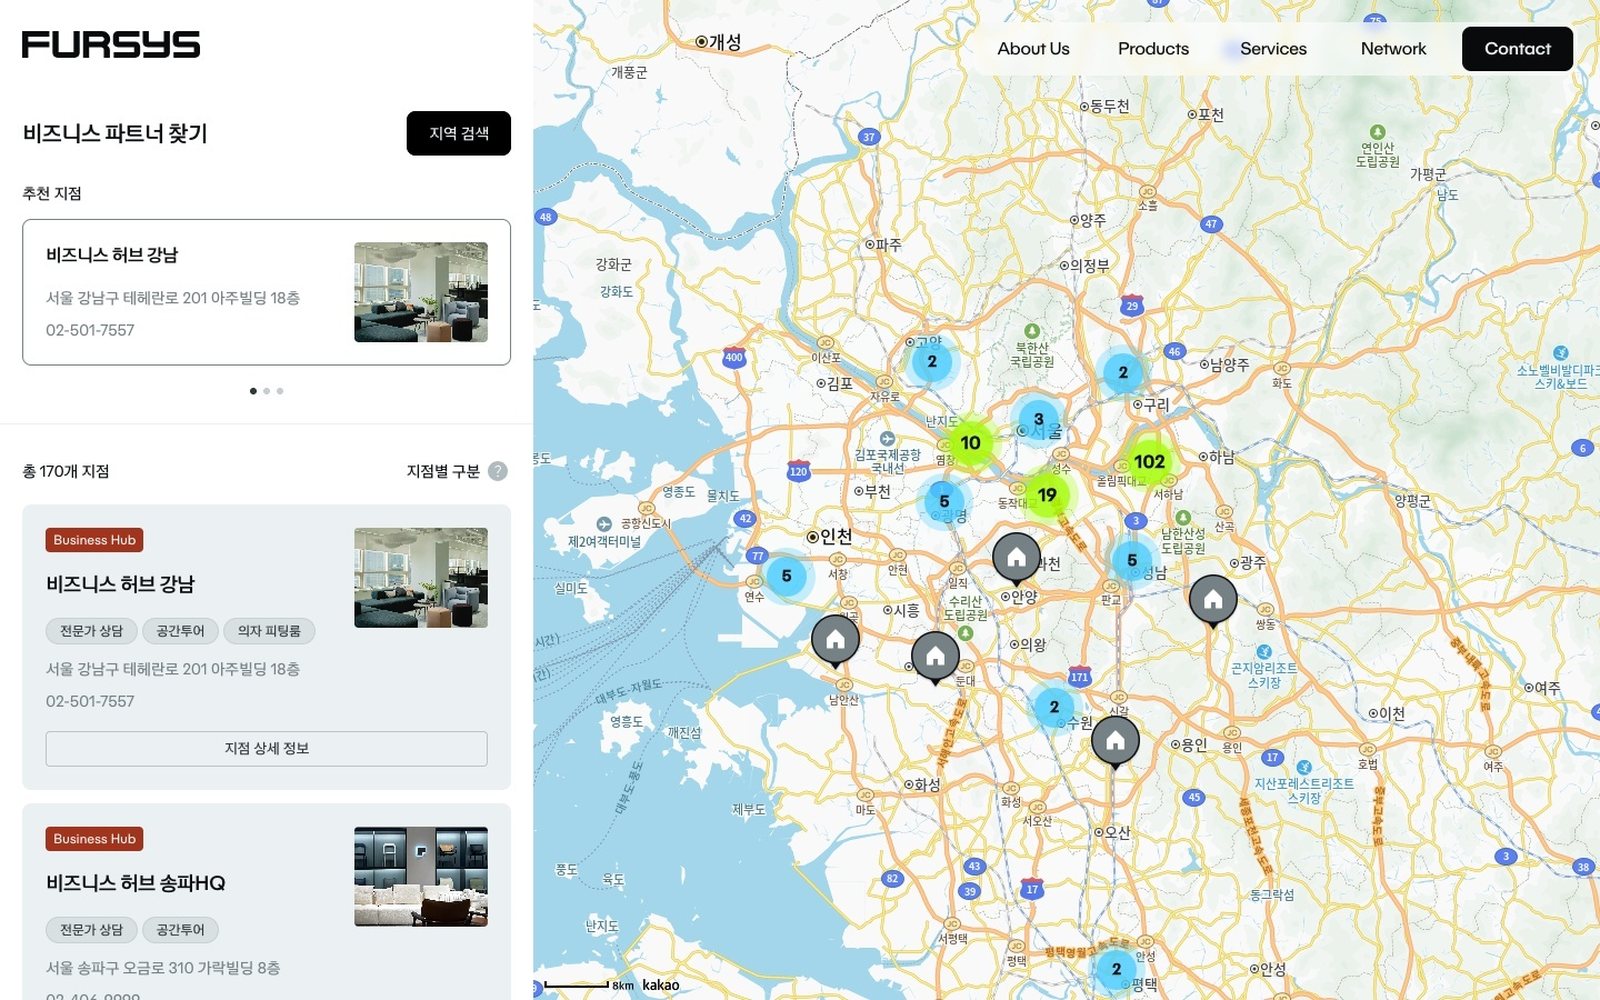This screenshot has height=1000, width=1600.
Task: Click the 전문가 상담 tag on the 송파HQ card
Action: [91, 930]
